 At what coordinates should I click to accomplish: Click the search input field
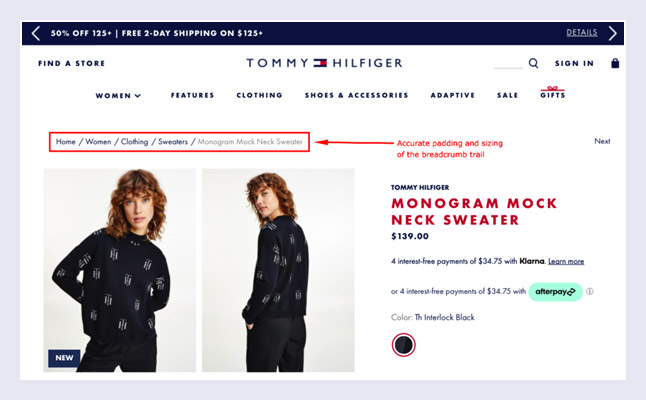click(x=508, y=64)
